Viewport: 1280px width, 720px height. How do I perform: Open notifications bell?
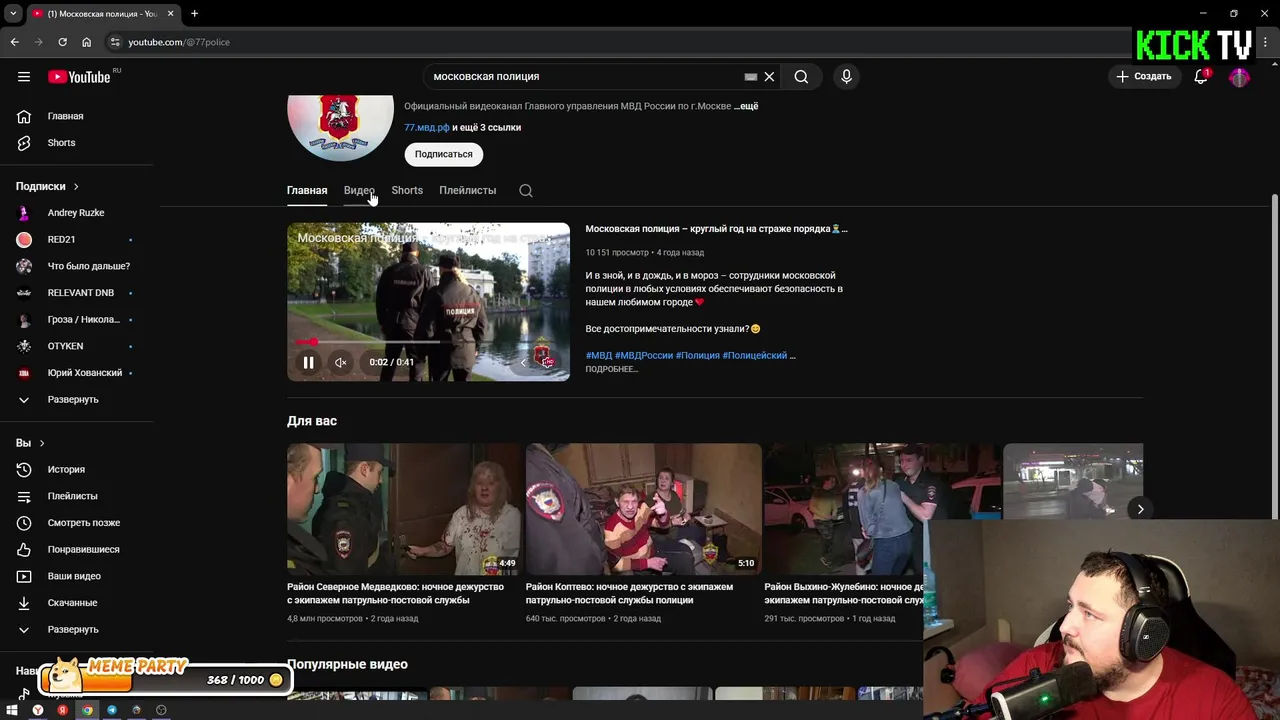1201,77
